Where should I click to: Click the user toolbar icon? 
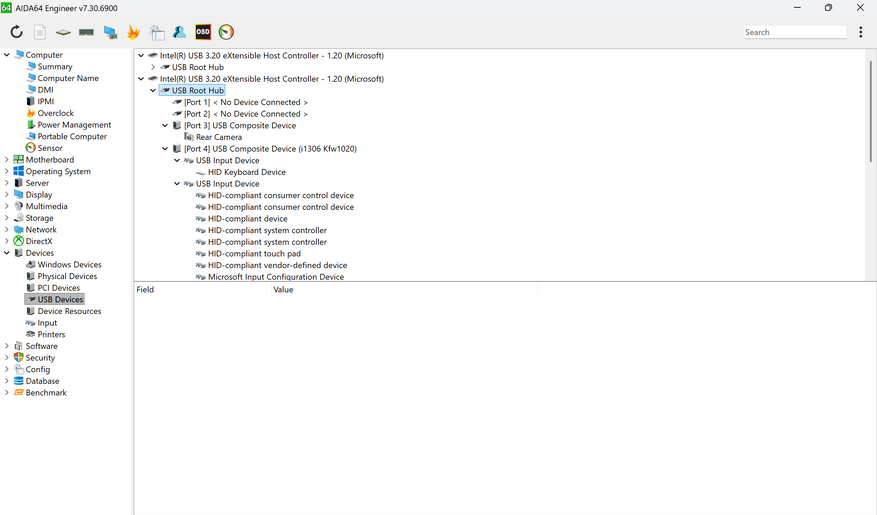pyautogui.click(x=180, y=32)
